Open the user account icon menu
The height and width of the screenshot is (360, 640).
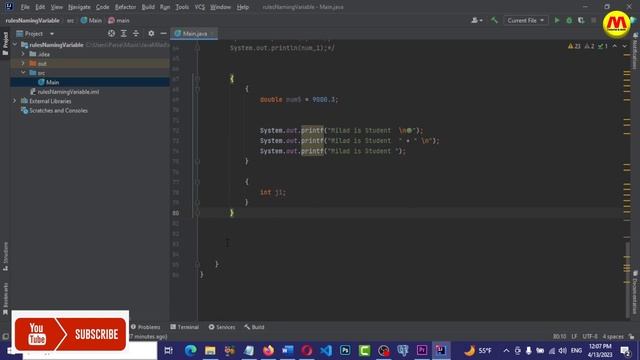477,20
